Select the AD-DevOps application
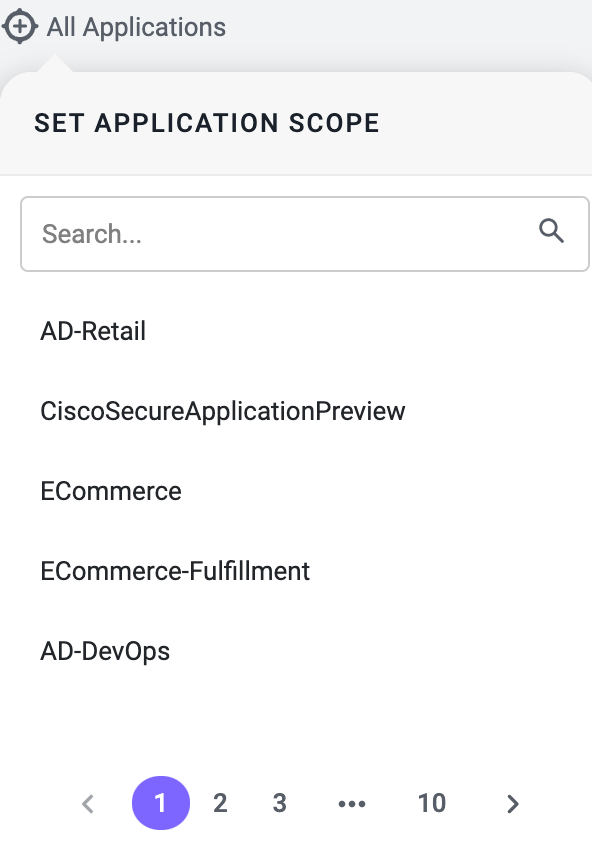The image size is (592, 842). pos(105,651)
